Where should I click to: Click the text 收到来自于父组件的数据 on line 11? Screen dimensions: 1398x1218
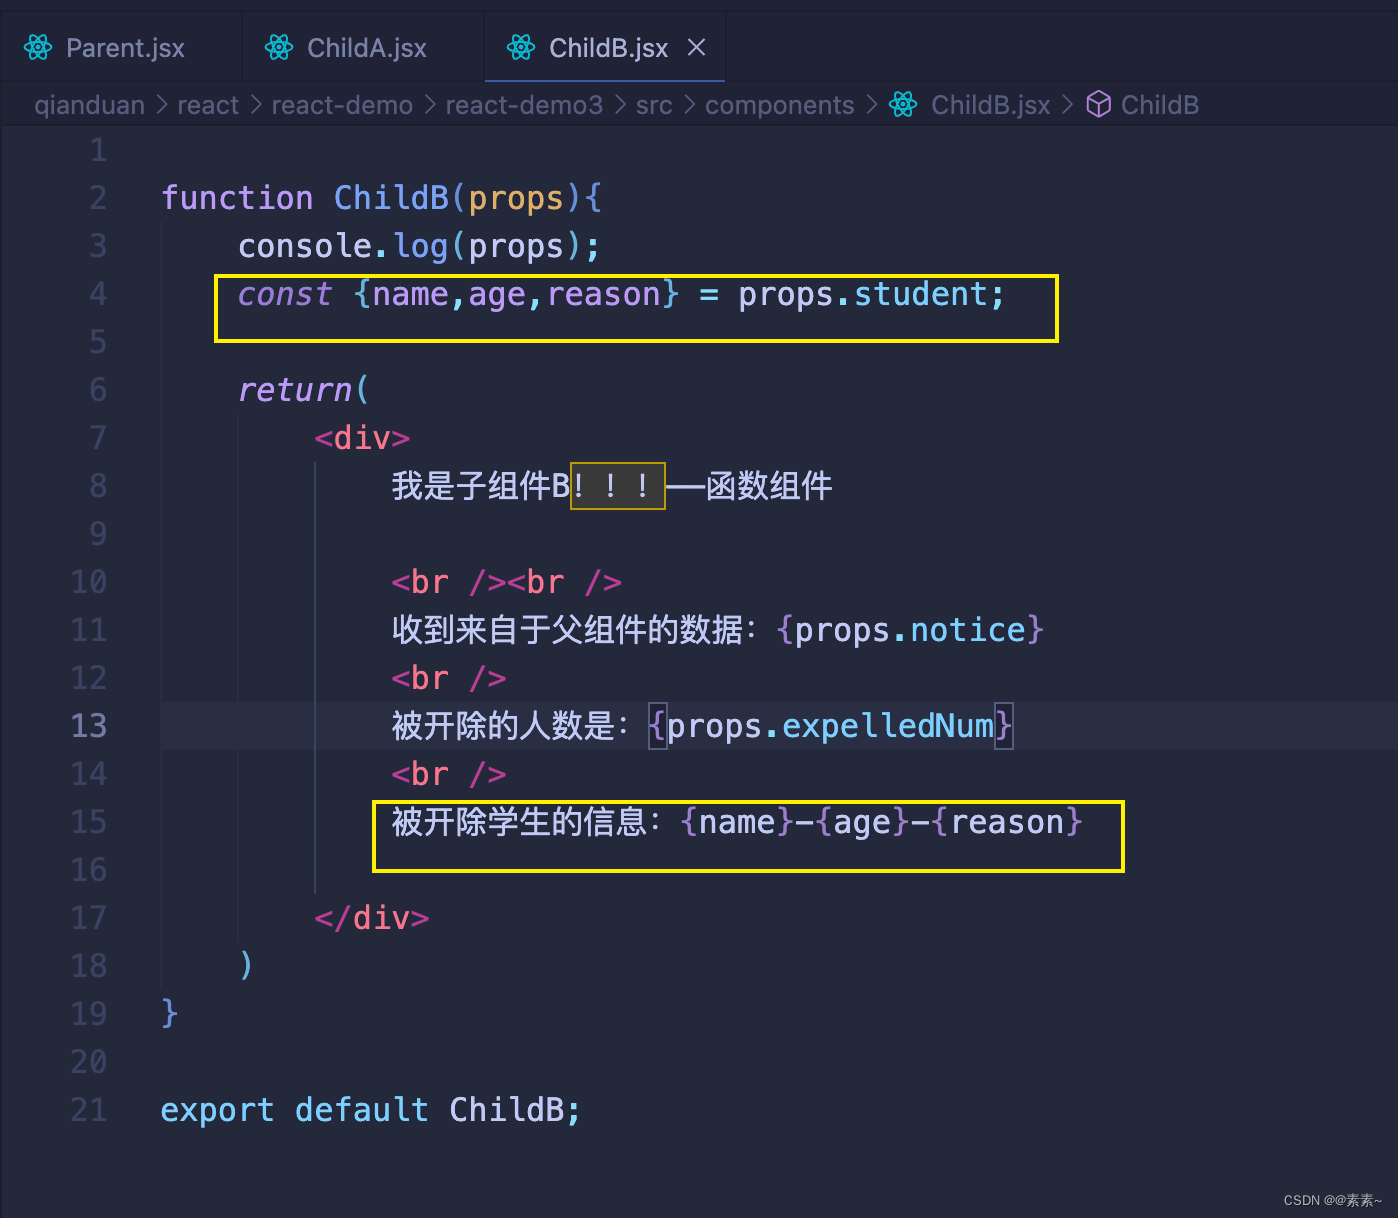567,630
